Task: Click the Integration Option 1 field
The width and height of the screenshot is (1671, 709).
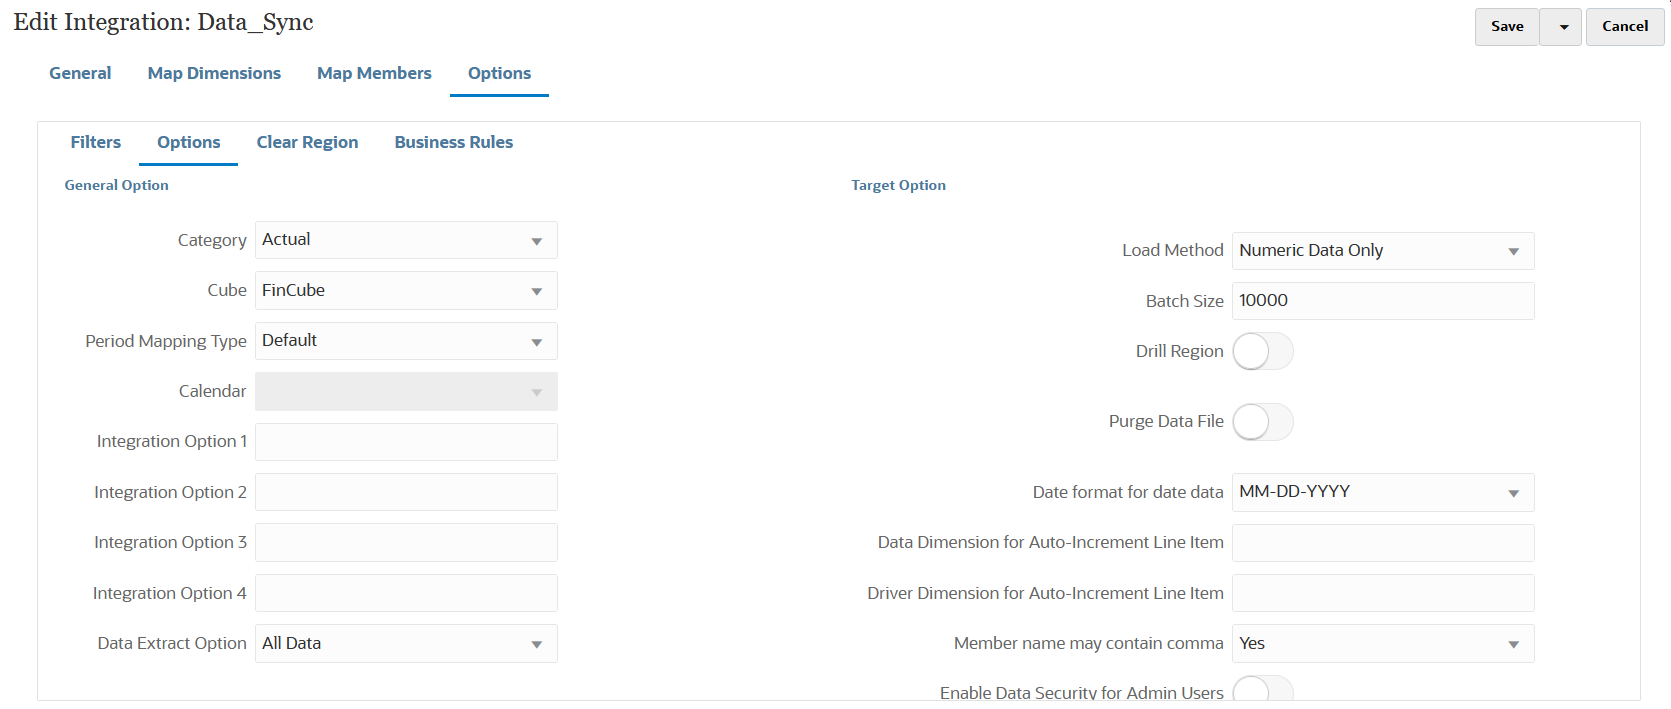Action: [x=406, y=442]
